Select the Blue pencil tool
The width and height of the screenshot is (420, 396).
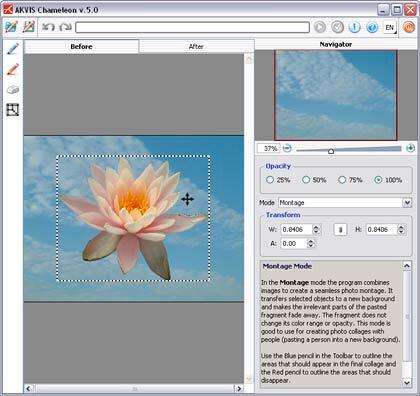tap(13, 49)
